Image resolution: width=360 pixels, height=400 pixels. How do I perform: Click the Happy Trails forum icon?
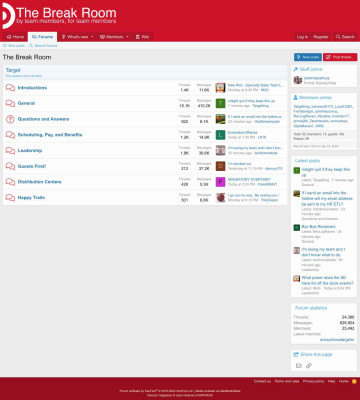pyautogui.click(x=10, y=197)
